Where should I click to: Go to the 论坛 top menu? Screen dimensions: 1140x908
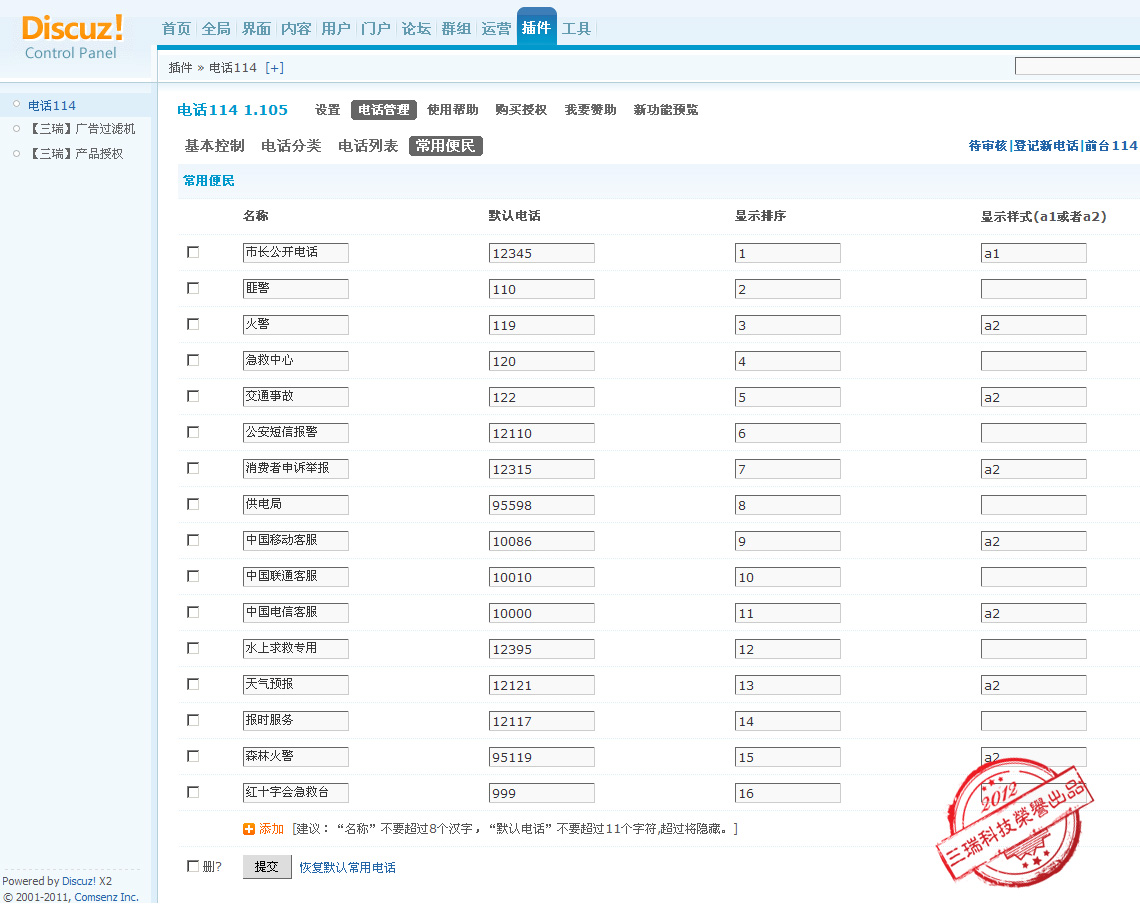click(x=416, y=29)
